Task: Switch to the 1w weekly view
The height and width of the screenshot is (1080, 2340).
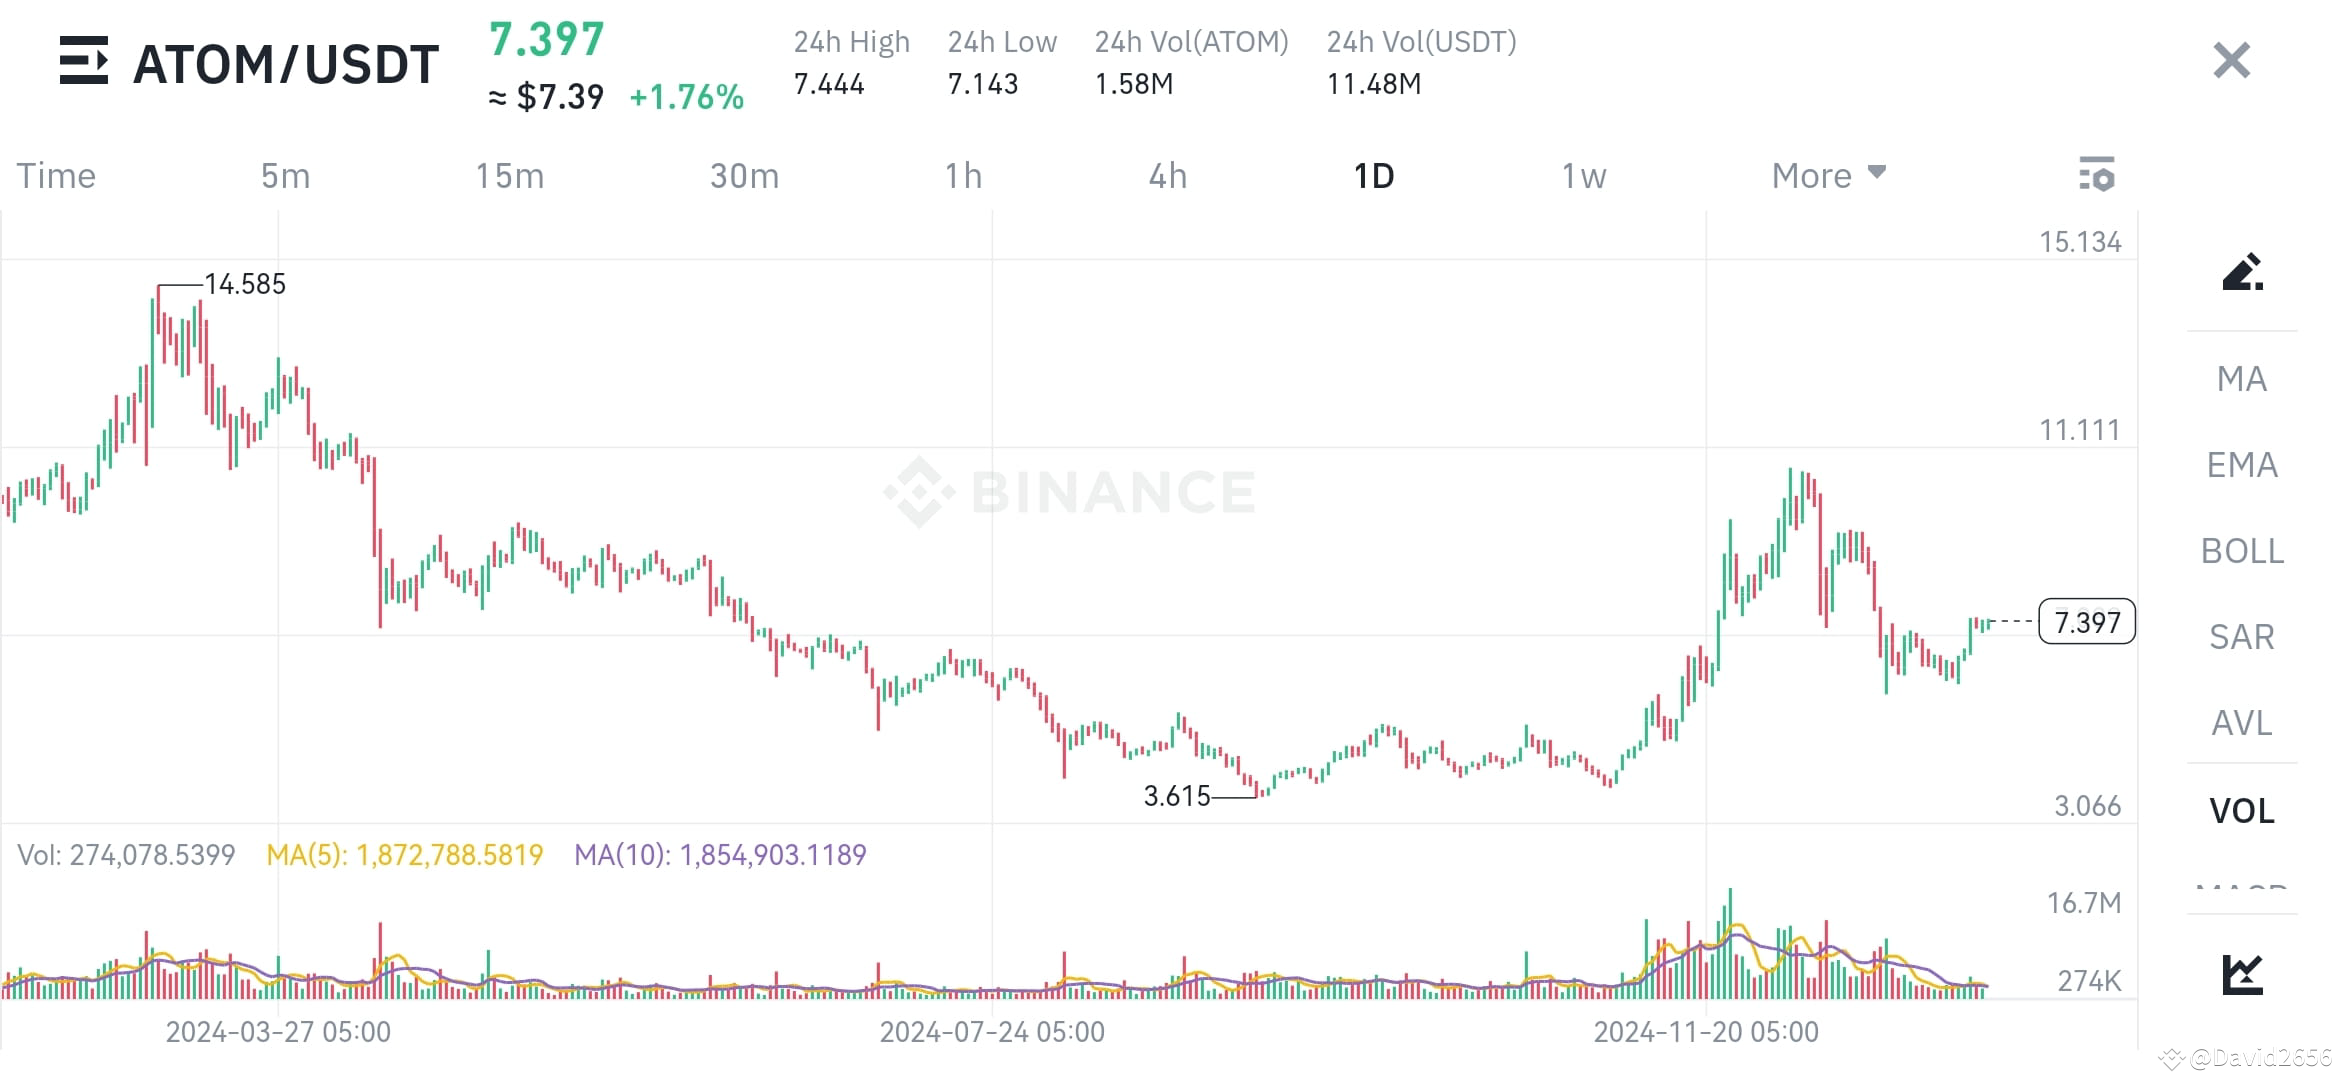Action: [x=1581, y=175]
